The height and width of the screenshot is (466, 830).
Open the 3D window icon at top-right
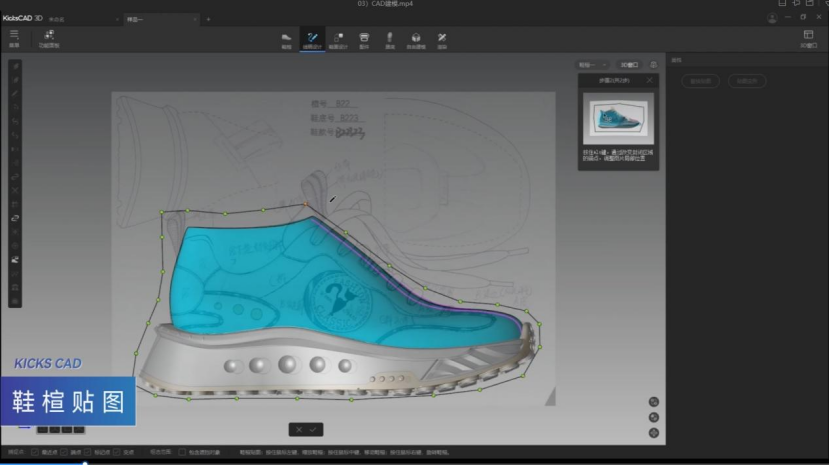click(808, 36)
